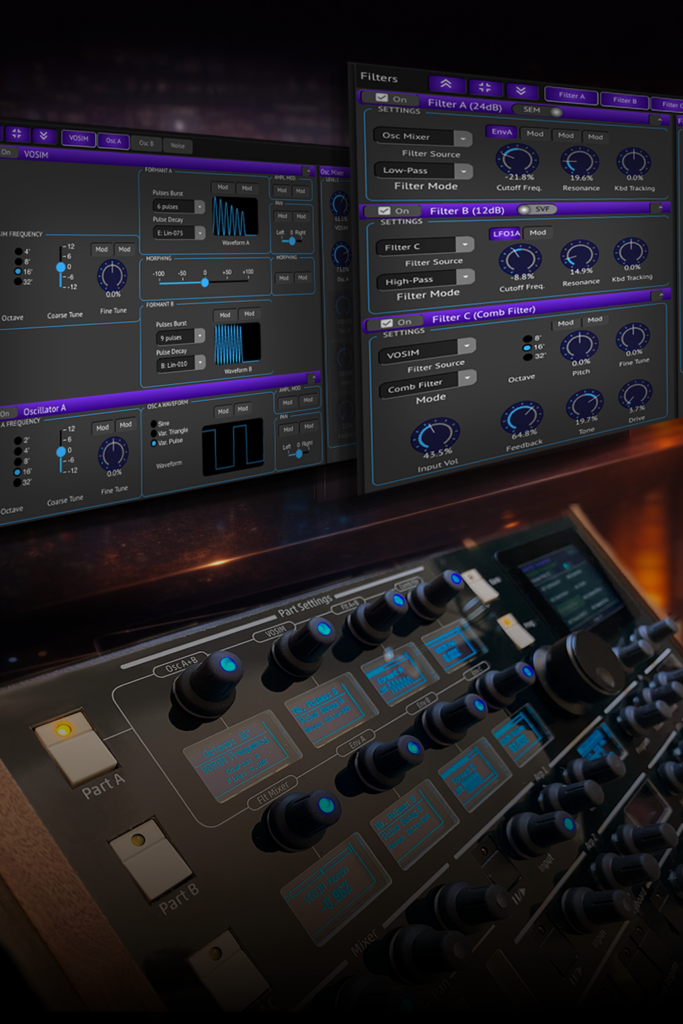
Task: Click the Input Vol knob in Filter C
Action: pyautogui.click(x=435, y=435)
